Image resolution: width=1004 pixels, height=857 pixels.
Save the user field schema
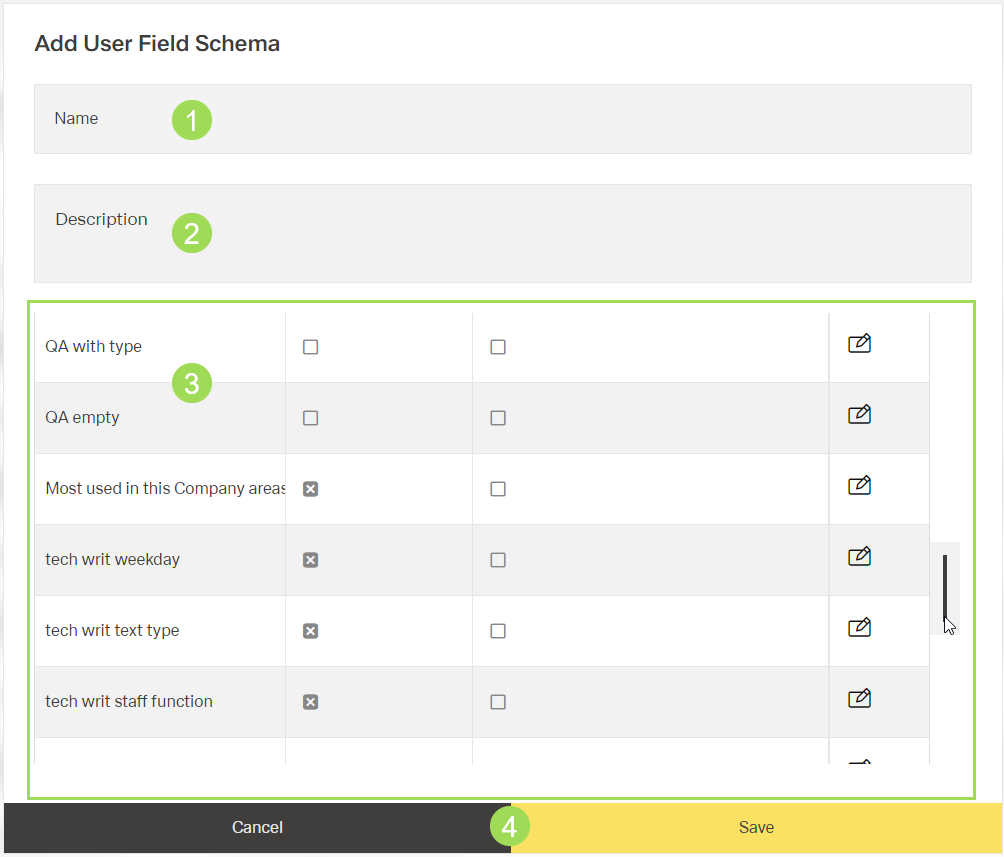756,827
